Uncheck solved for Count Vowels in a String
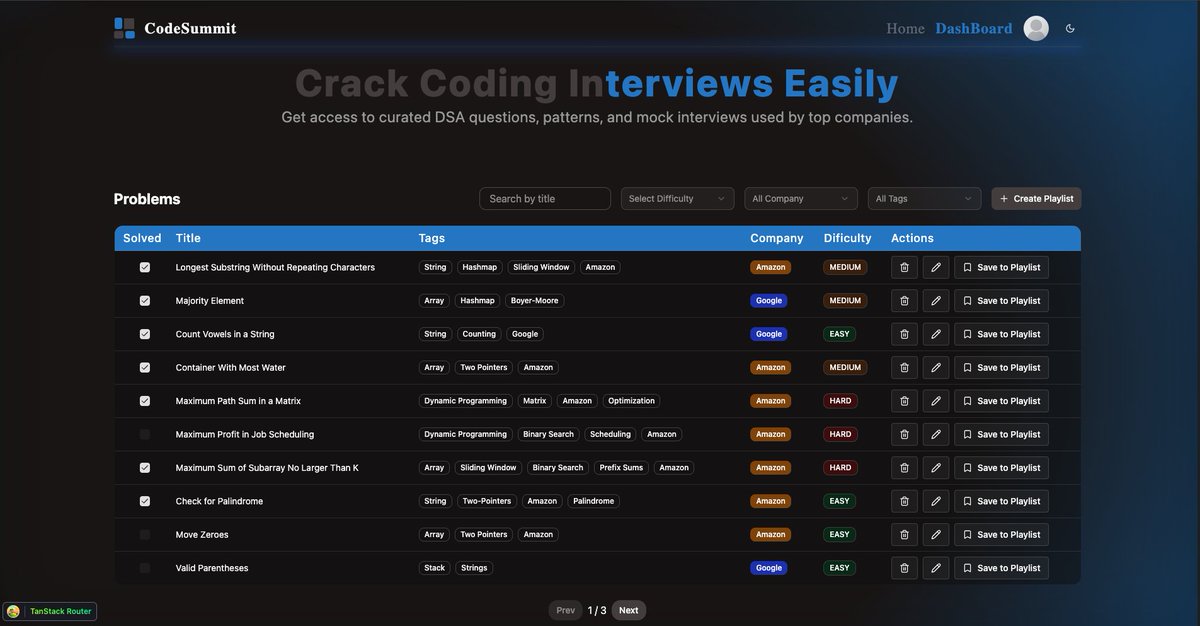1200x626 pixels. (x=145, y=334)
